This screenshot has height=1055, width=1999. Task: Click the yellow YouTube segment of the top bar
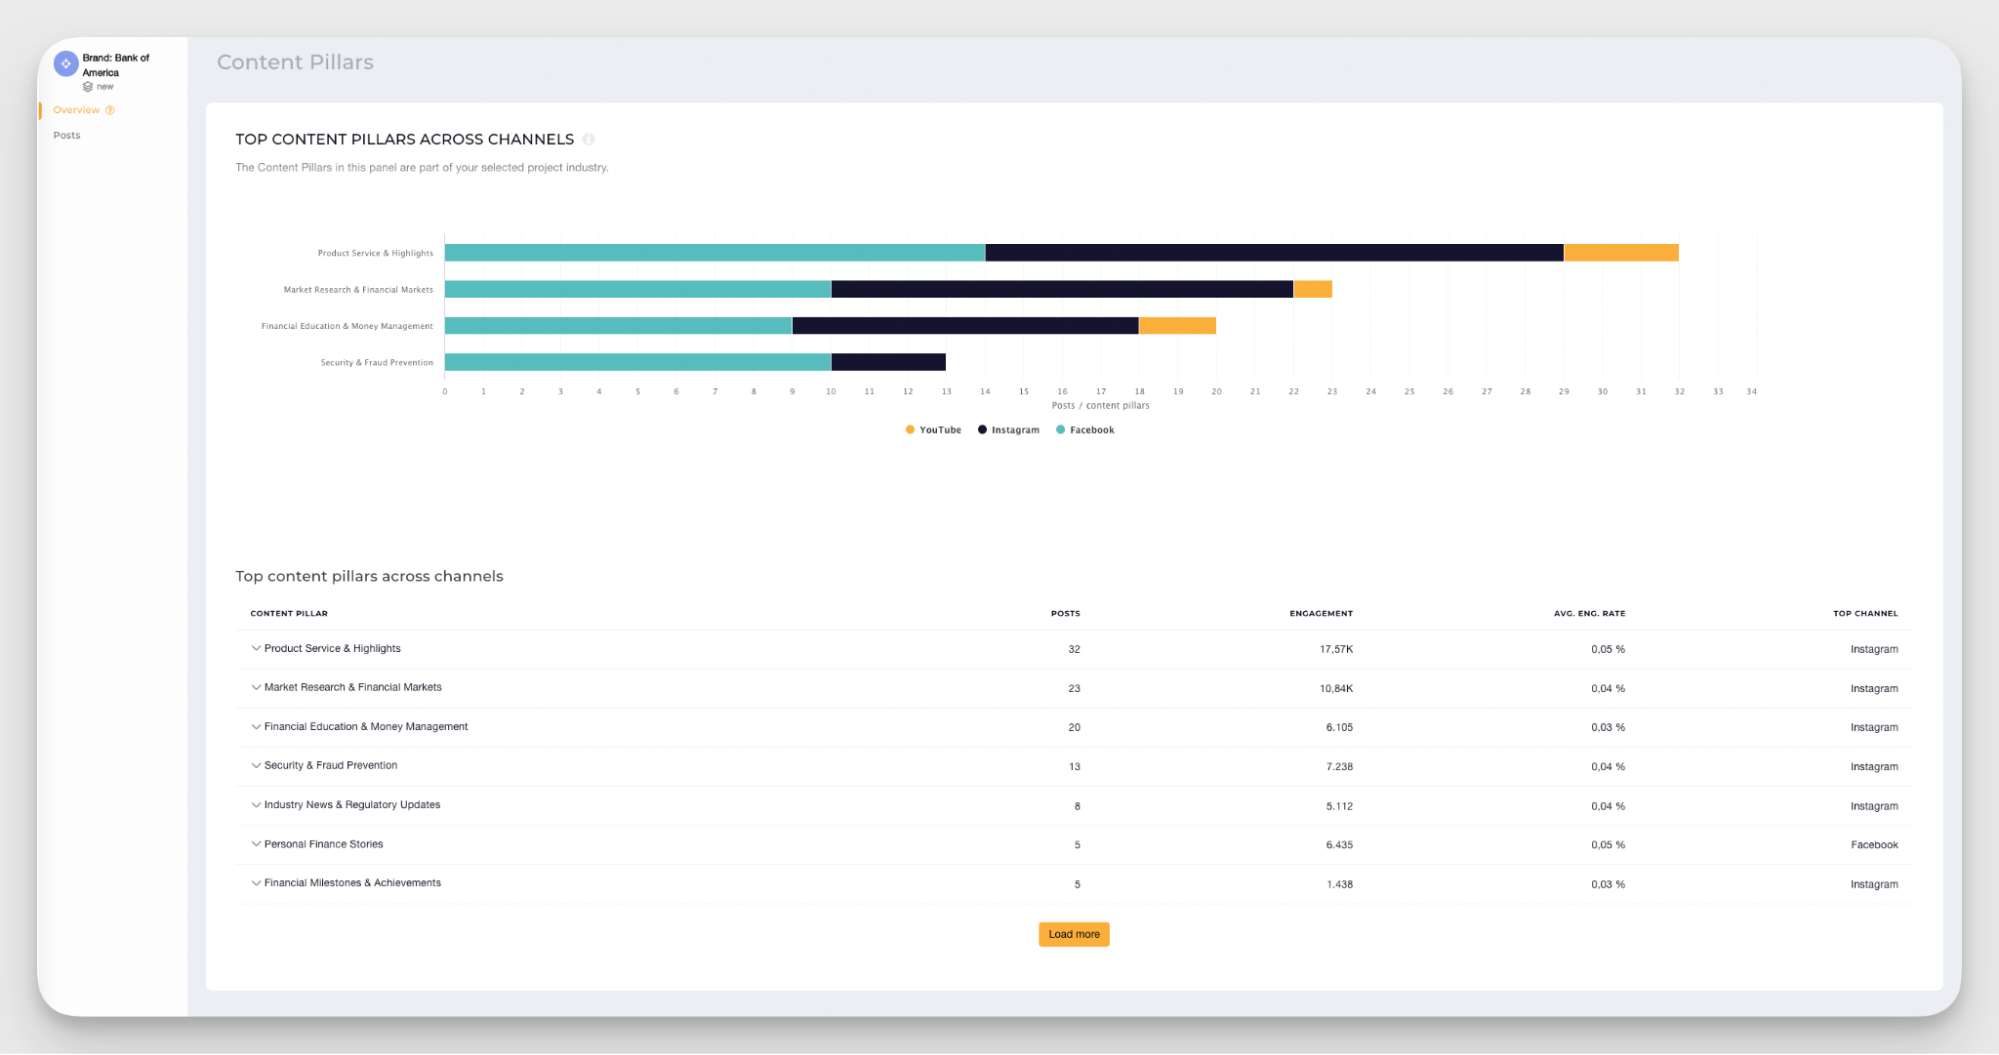click(x=1620, y=251)
